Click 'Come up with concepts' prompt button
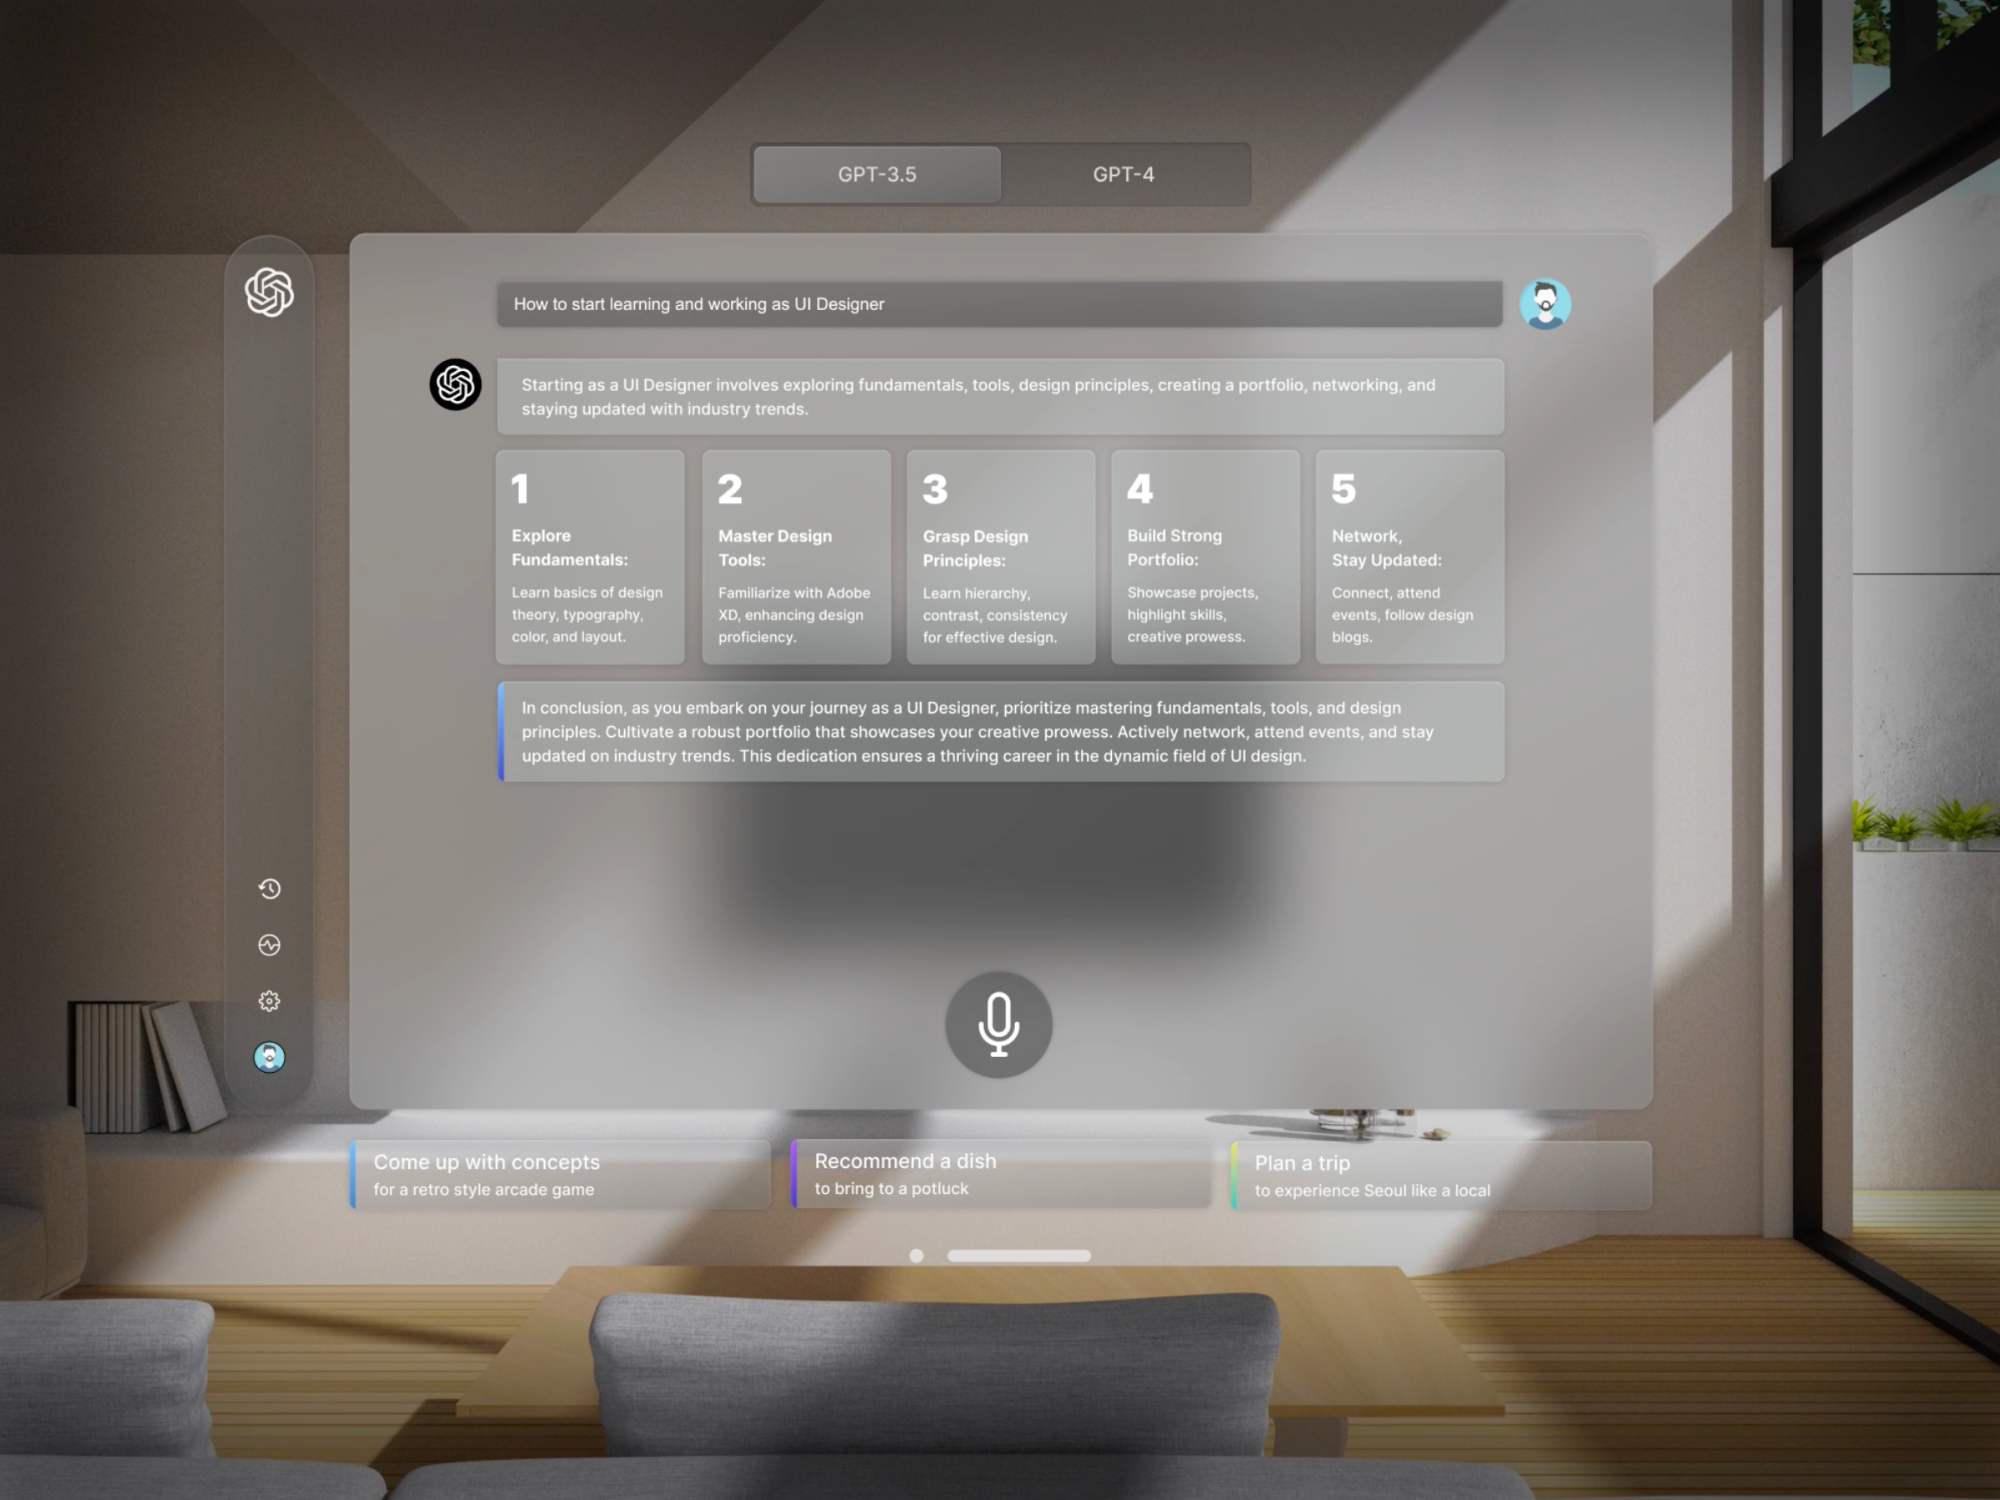 [548, 1174]
